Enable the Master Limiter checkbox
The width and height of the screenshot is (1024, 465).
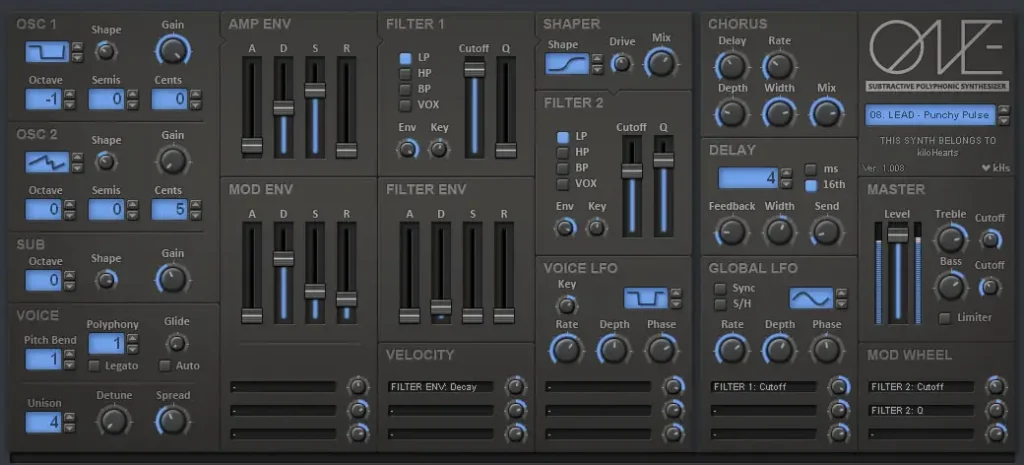point(944,318)
